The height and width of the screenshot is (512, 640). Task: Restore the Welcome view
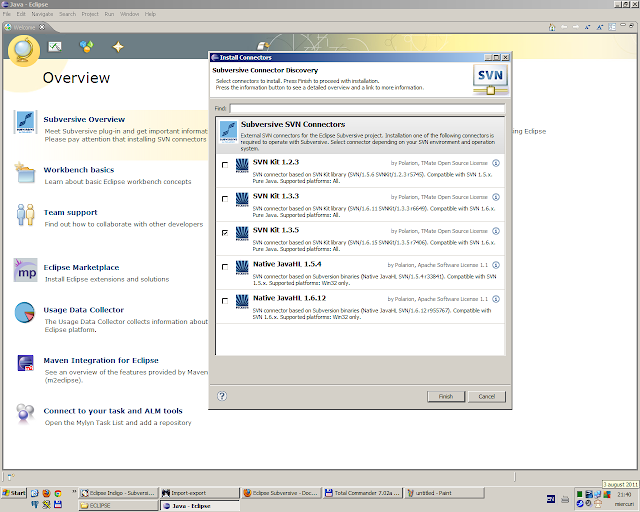tap(631, 25)
